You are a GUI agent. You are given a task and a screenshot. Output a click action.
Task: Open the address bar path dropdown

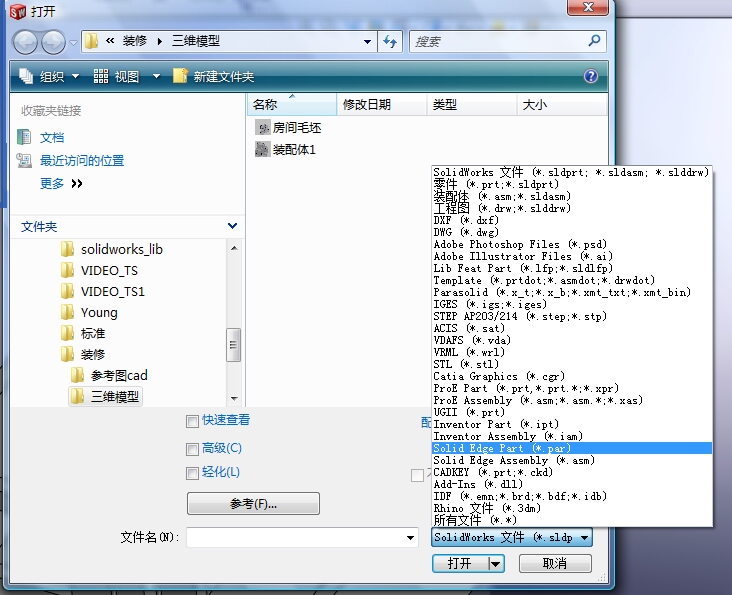[x=368, y=42]
